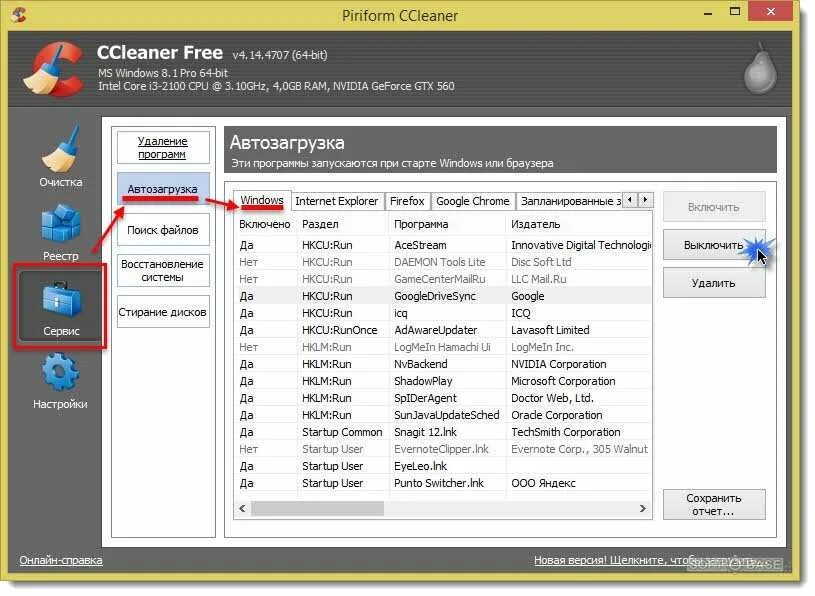815x596 pixels.
Task: Sort by the Включено column header
Action: coord(265,224)
